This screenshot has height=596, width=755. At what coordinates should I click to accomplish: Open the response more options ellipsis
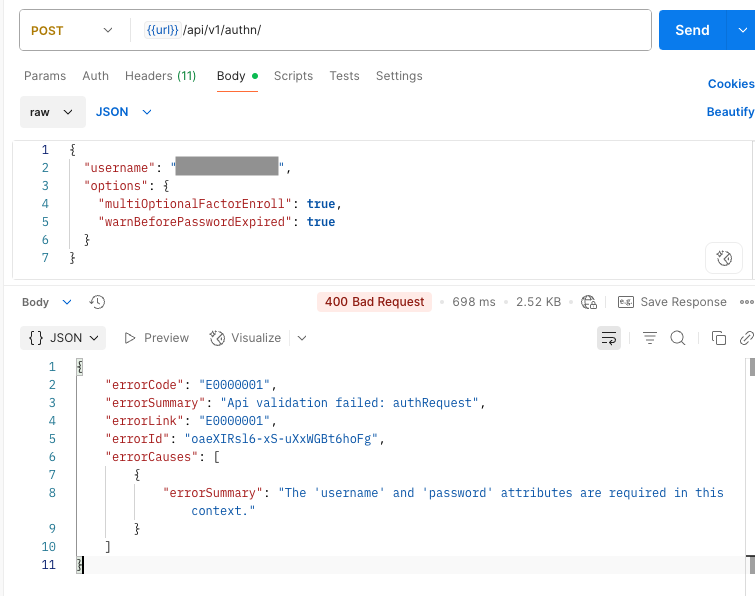746,302
